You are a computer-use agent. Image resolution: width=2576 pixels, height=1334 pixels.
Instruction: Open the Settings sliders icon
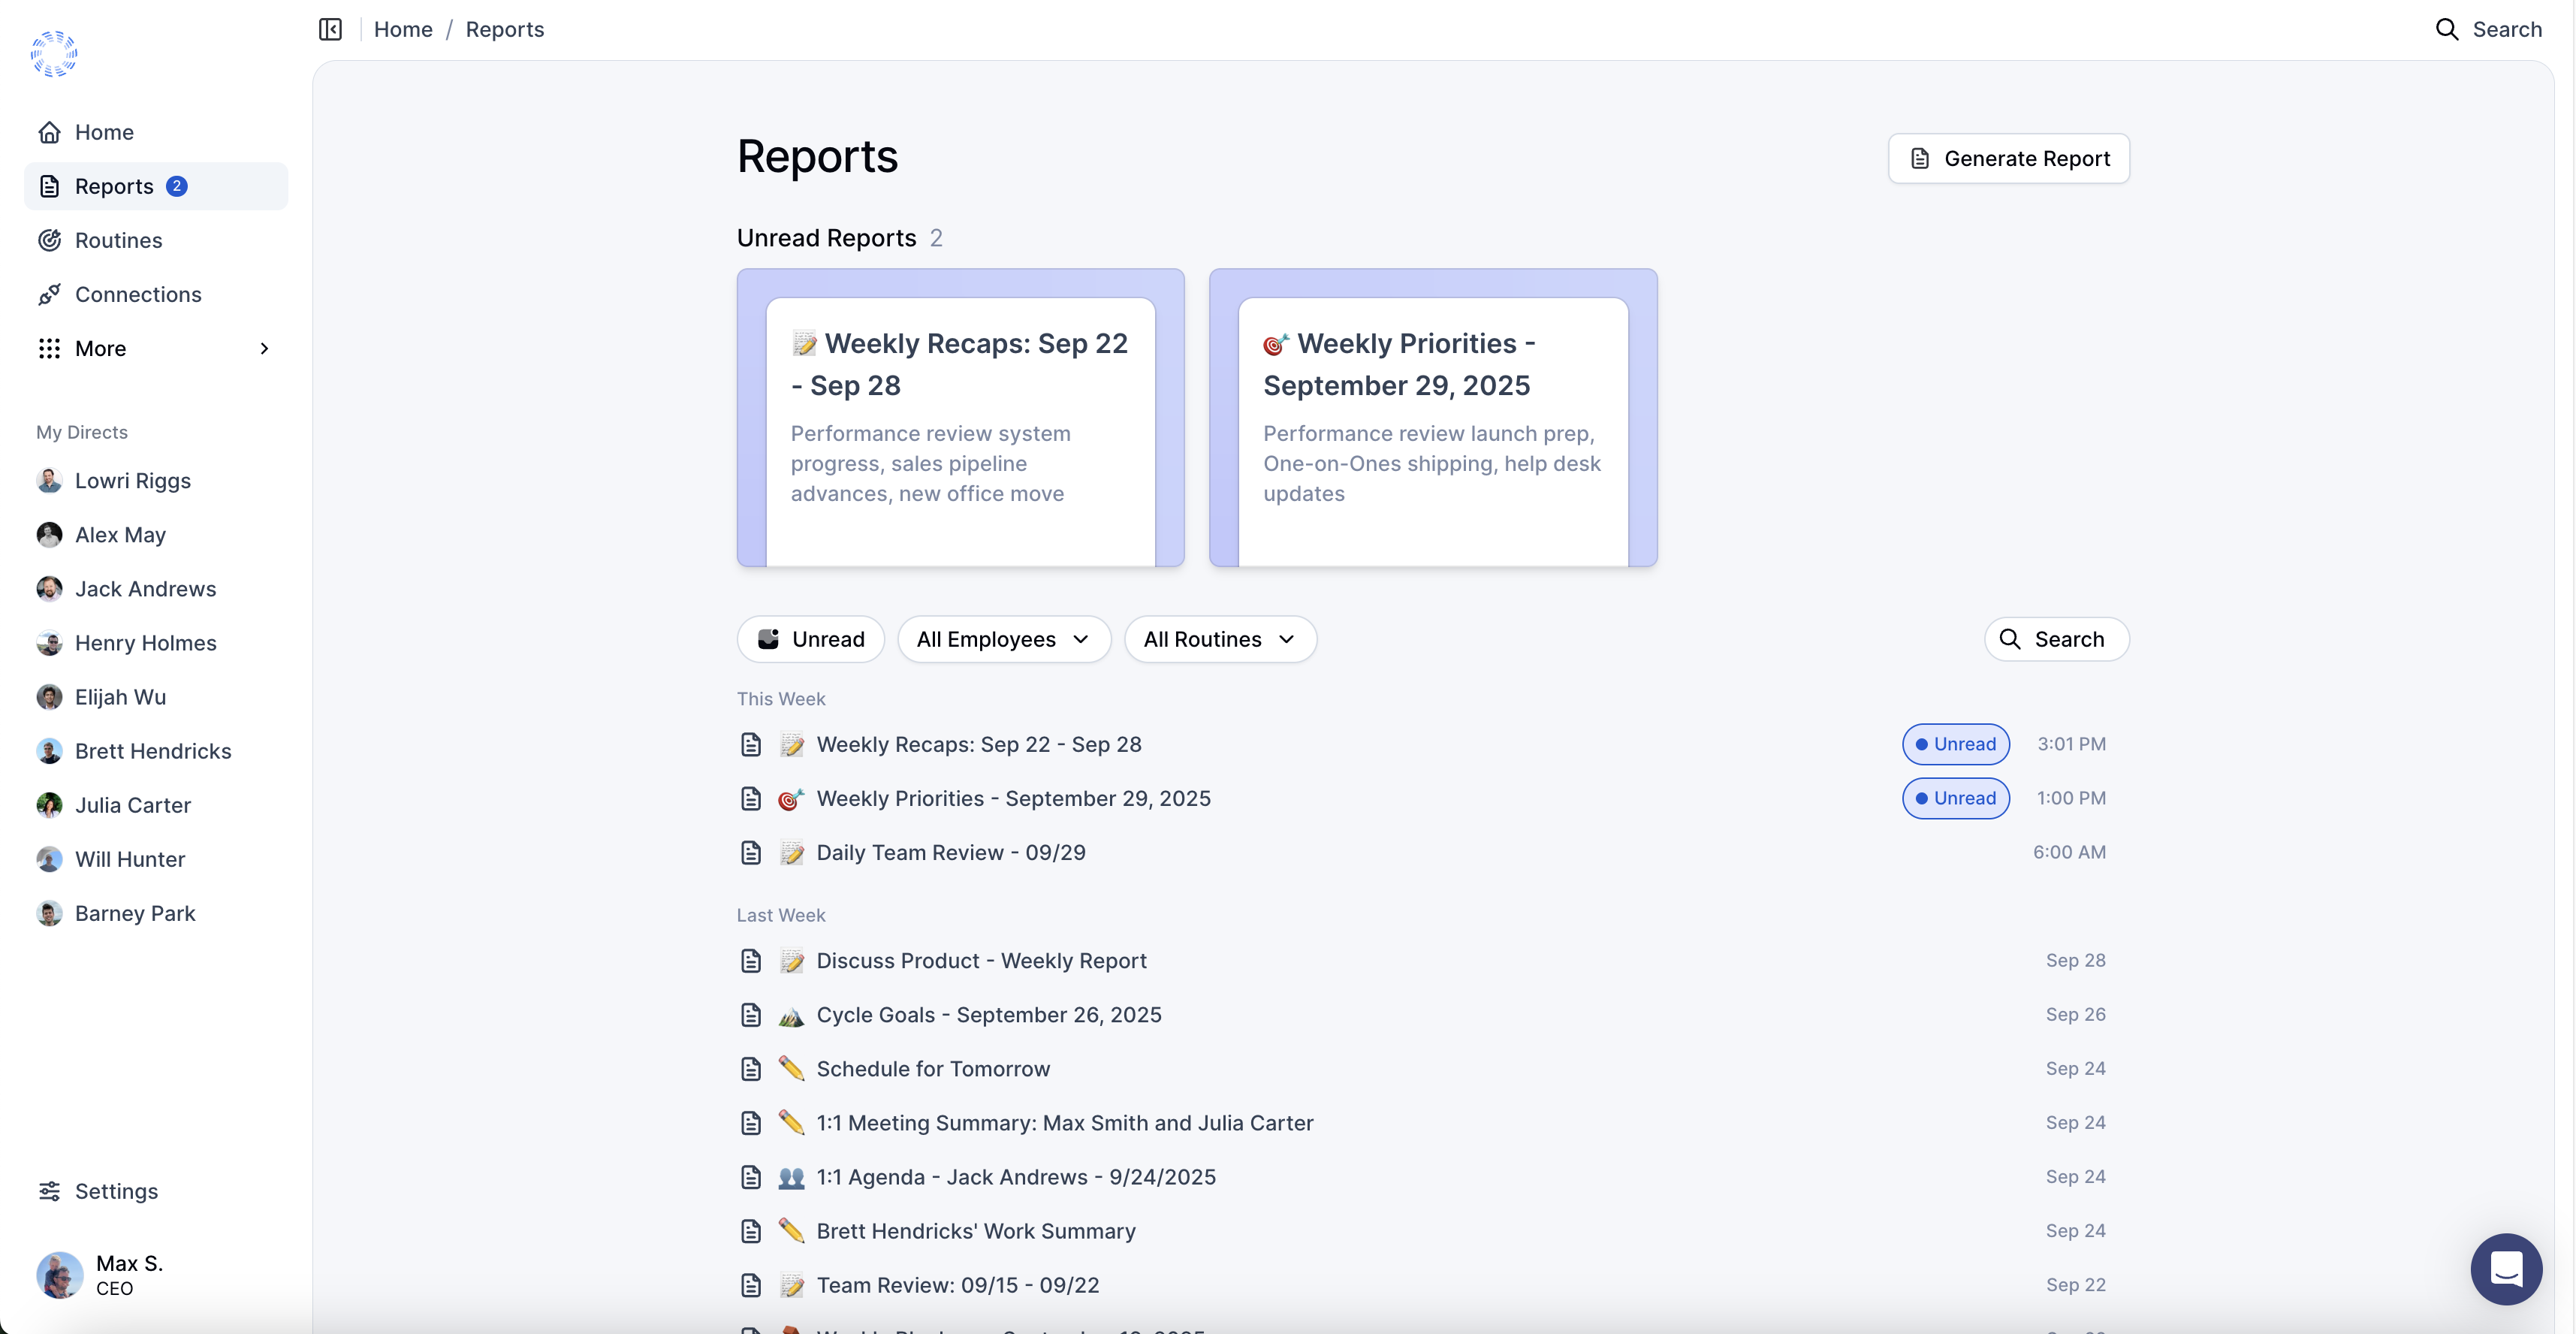49,1190
